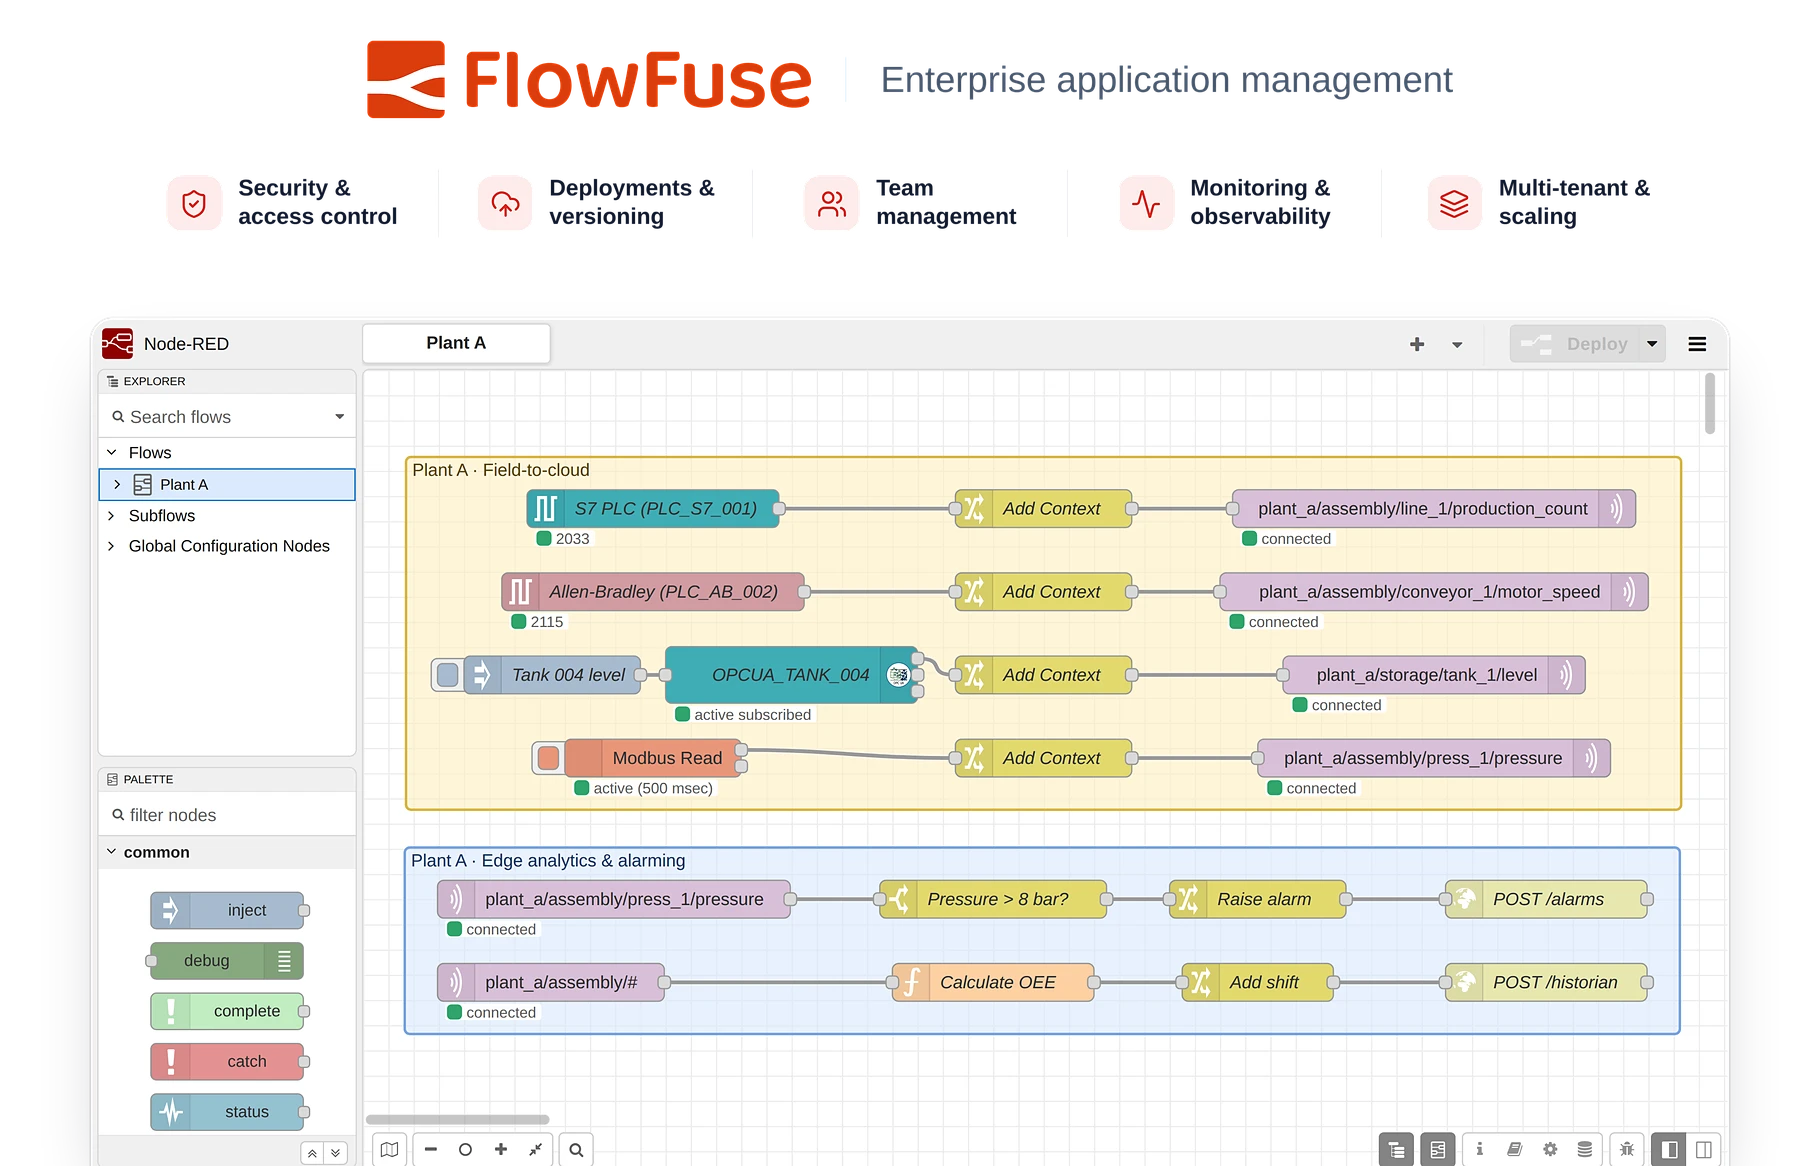Screen dimensions: 1820x1166
Task: Select the storage/tank_1/level MQTT node
Action: (1434, 675)
